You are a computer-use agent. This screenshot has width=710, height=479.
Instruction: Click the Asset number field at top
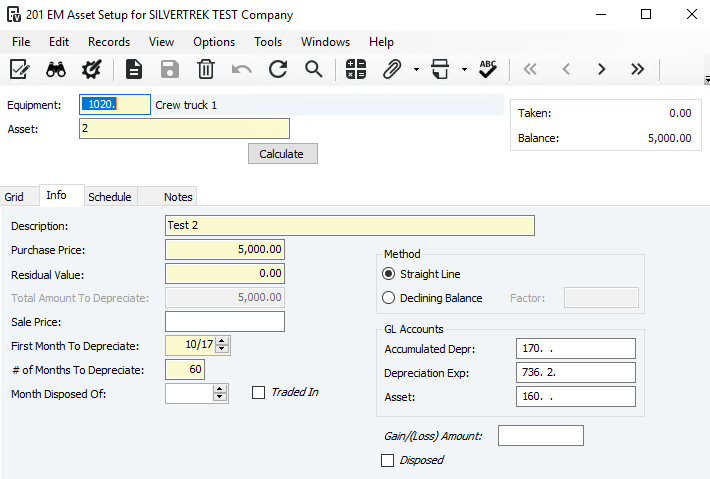click(184, 129)
